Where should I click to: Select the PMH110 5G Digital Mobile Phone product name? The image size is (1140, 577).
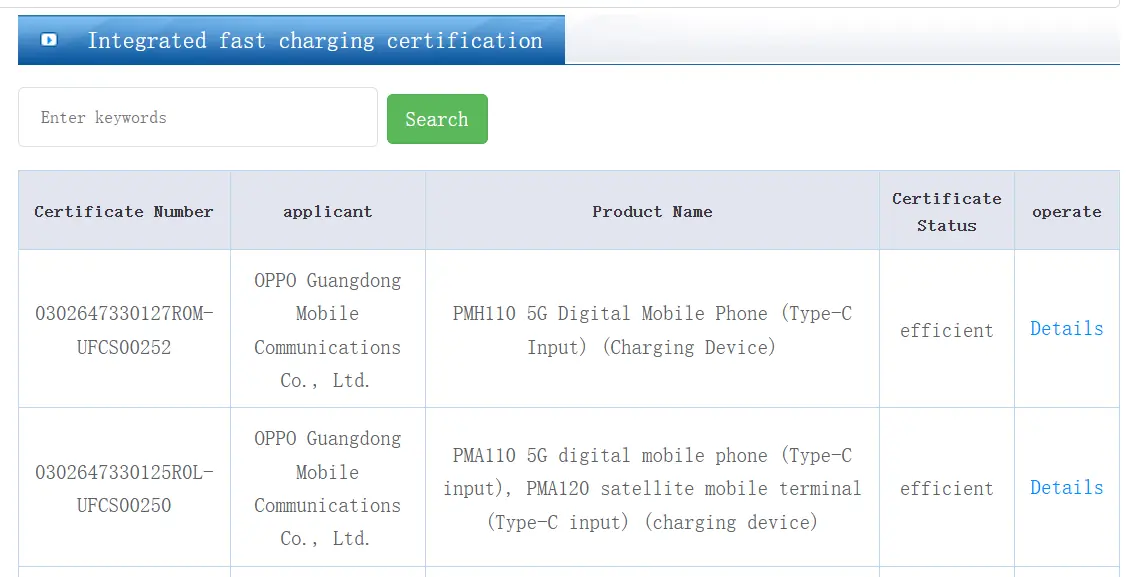click(652, 330)
